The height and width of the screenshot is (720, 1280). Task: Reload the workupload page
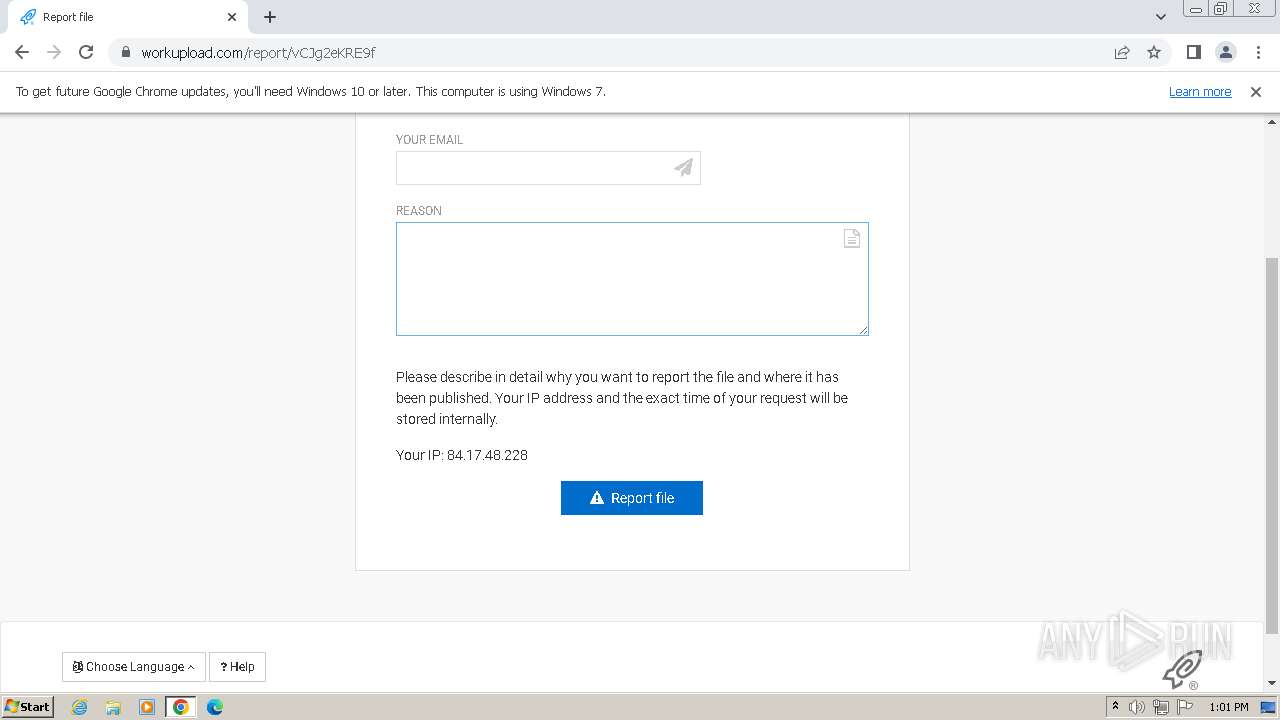coord(86,52)
